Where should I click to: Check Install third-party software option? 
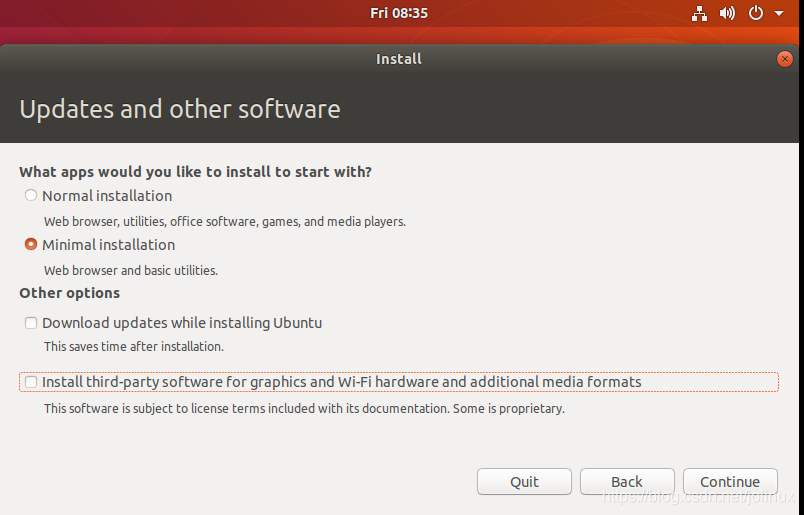[x=31, y=382]
